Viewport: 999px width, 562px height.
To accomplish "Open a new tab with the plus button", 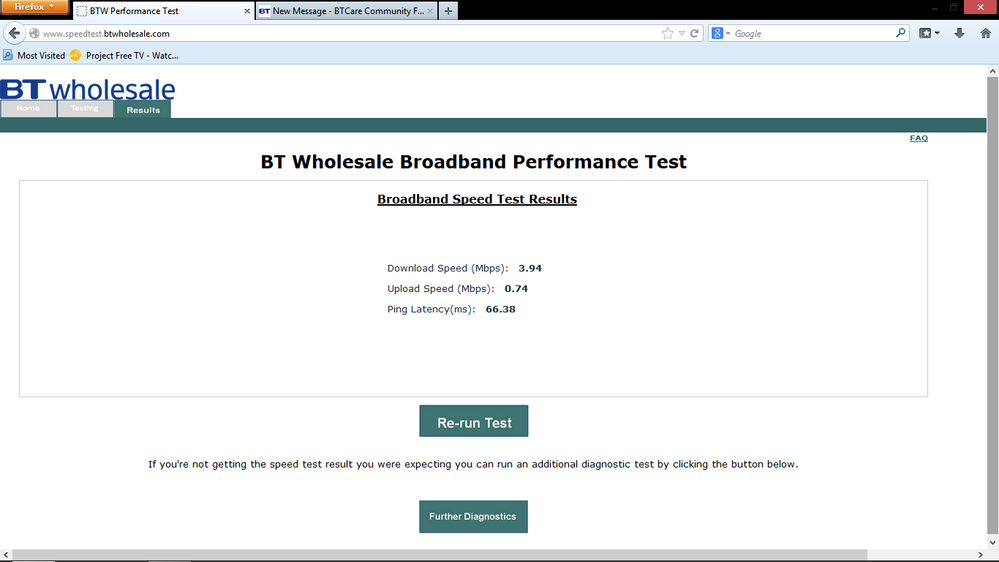I will pos(449,11).
